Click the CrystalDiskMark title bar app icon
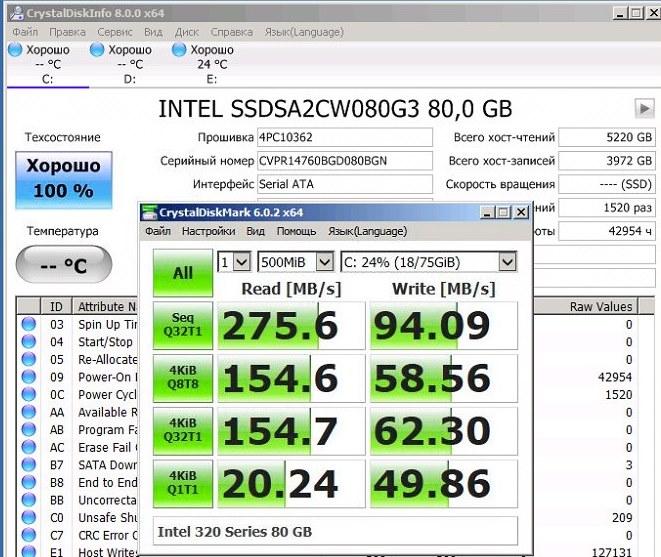Screen dimensions: 661x557 click(x=148, y=212)
